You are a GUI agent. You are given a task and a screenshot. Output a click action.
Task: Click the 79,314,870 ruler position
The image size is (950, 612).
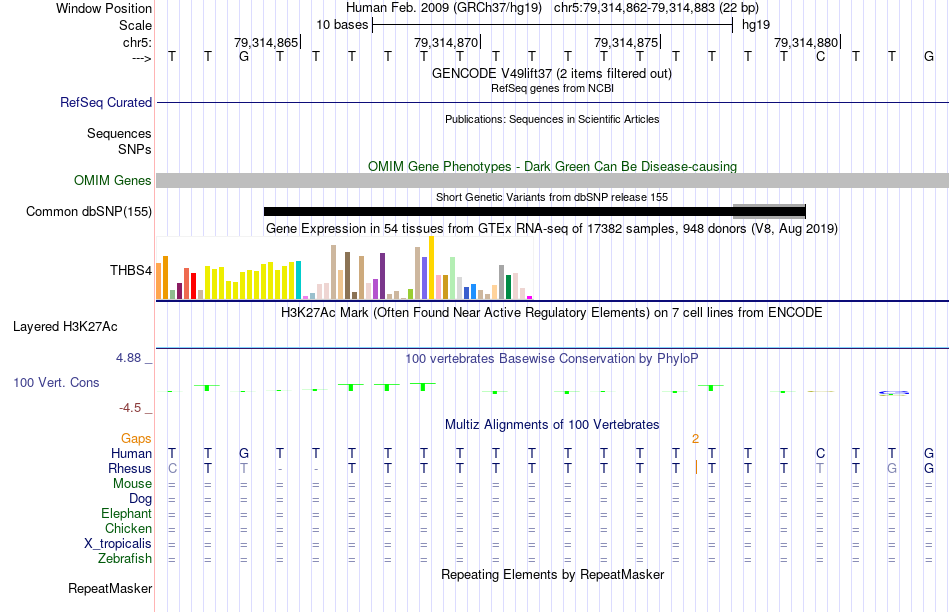pyautogui.click(x=447, y=42)
